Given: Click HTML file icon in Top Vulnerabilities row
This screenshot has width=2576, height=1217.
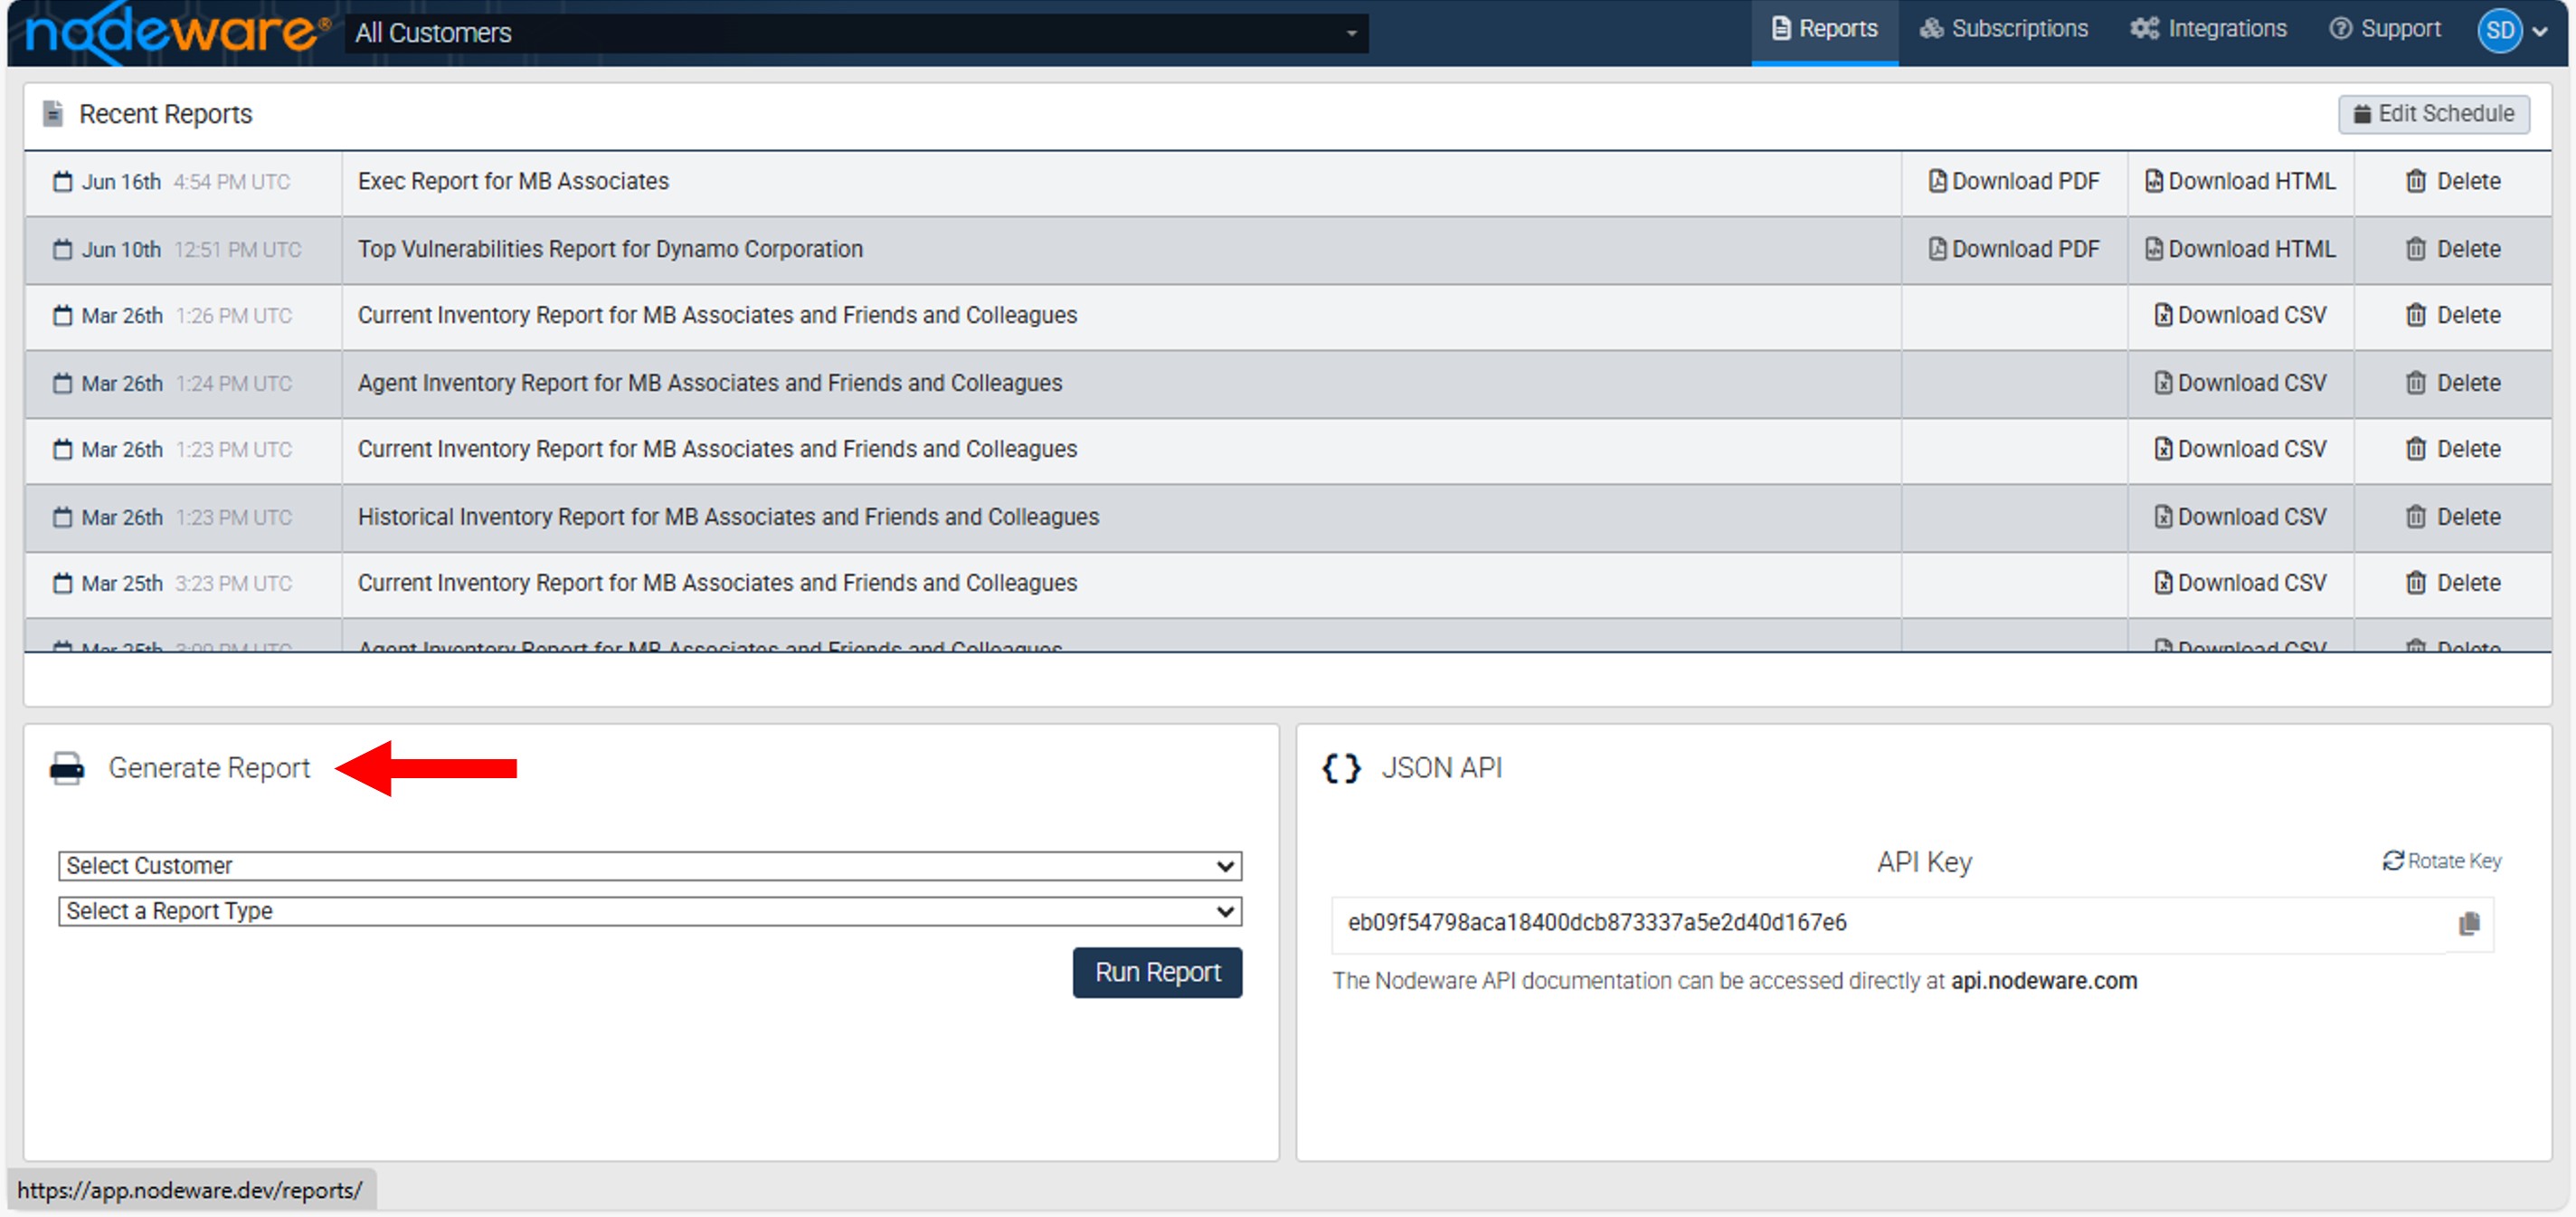Looking at the screenshot, I should pos(2154,249).
